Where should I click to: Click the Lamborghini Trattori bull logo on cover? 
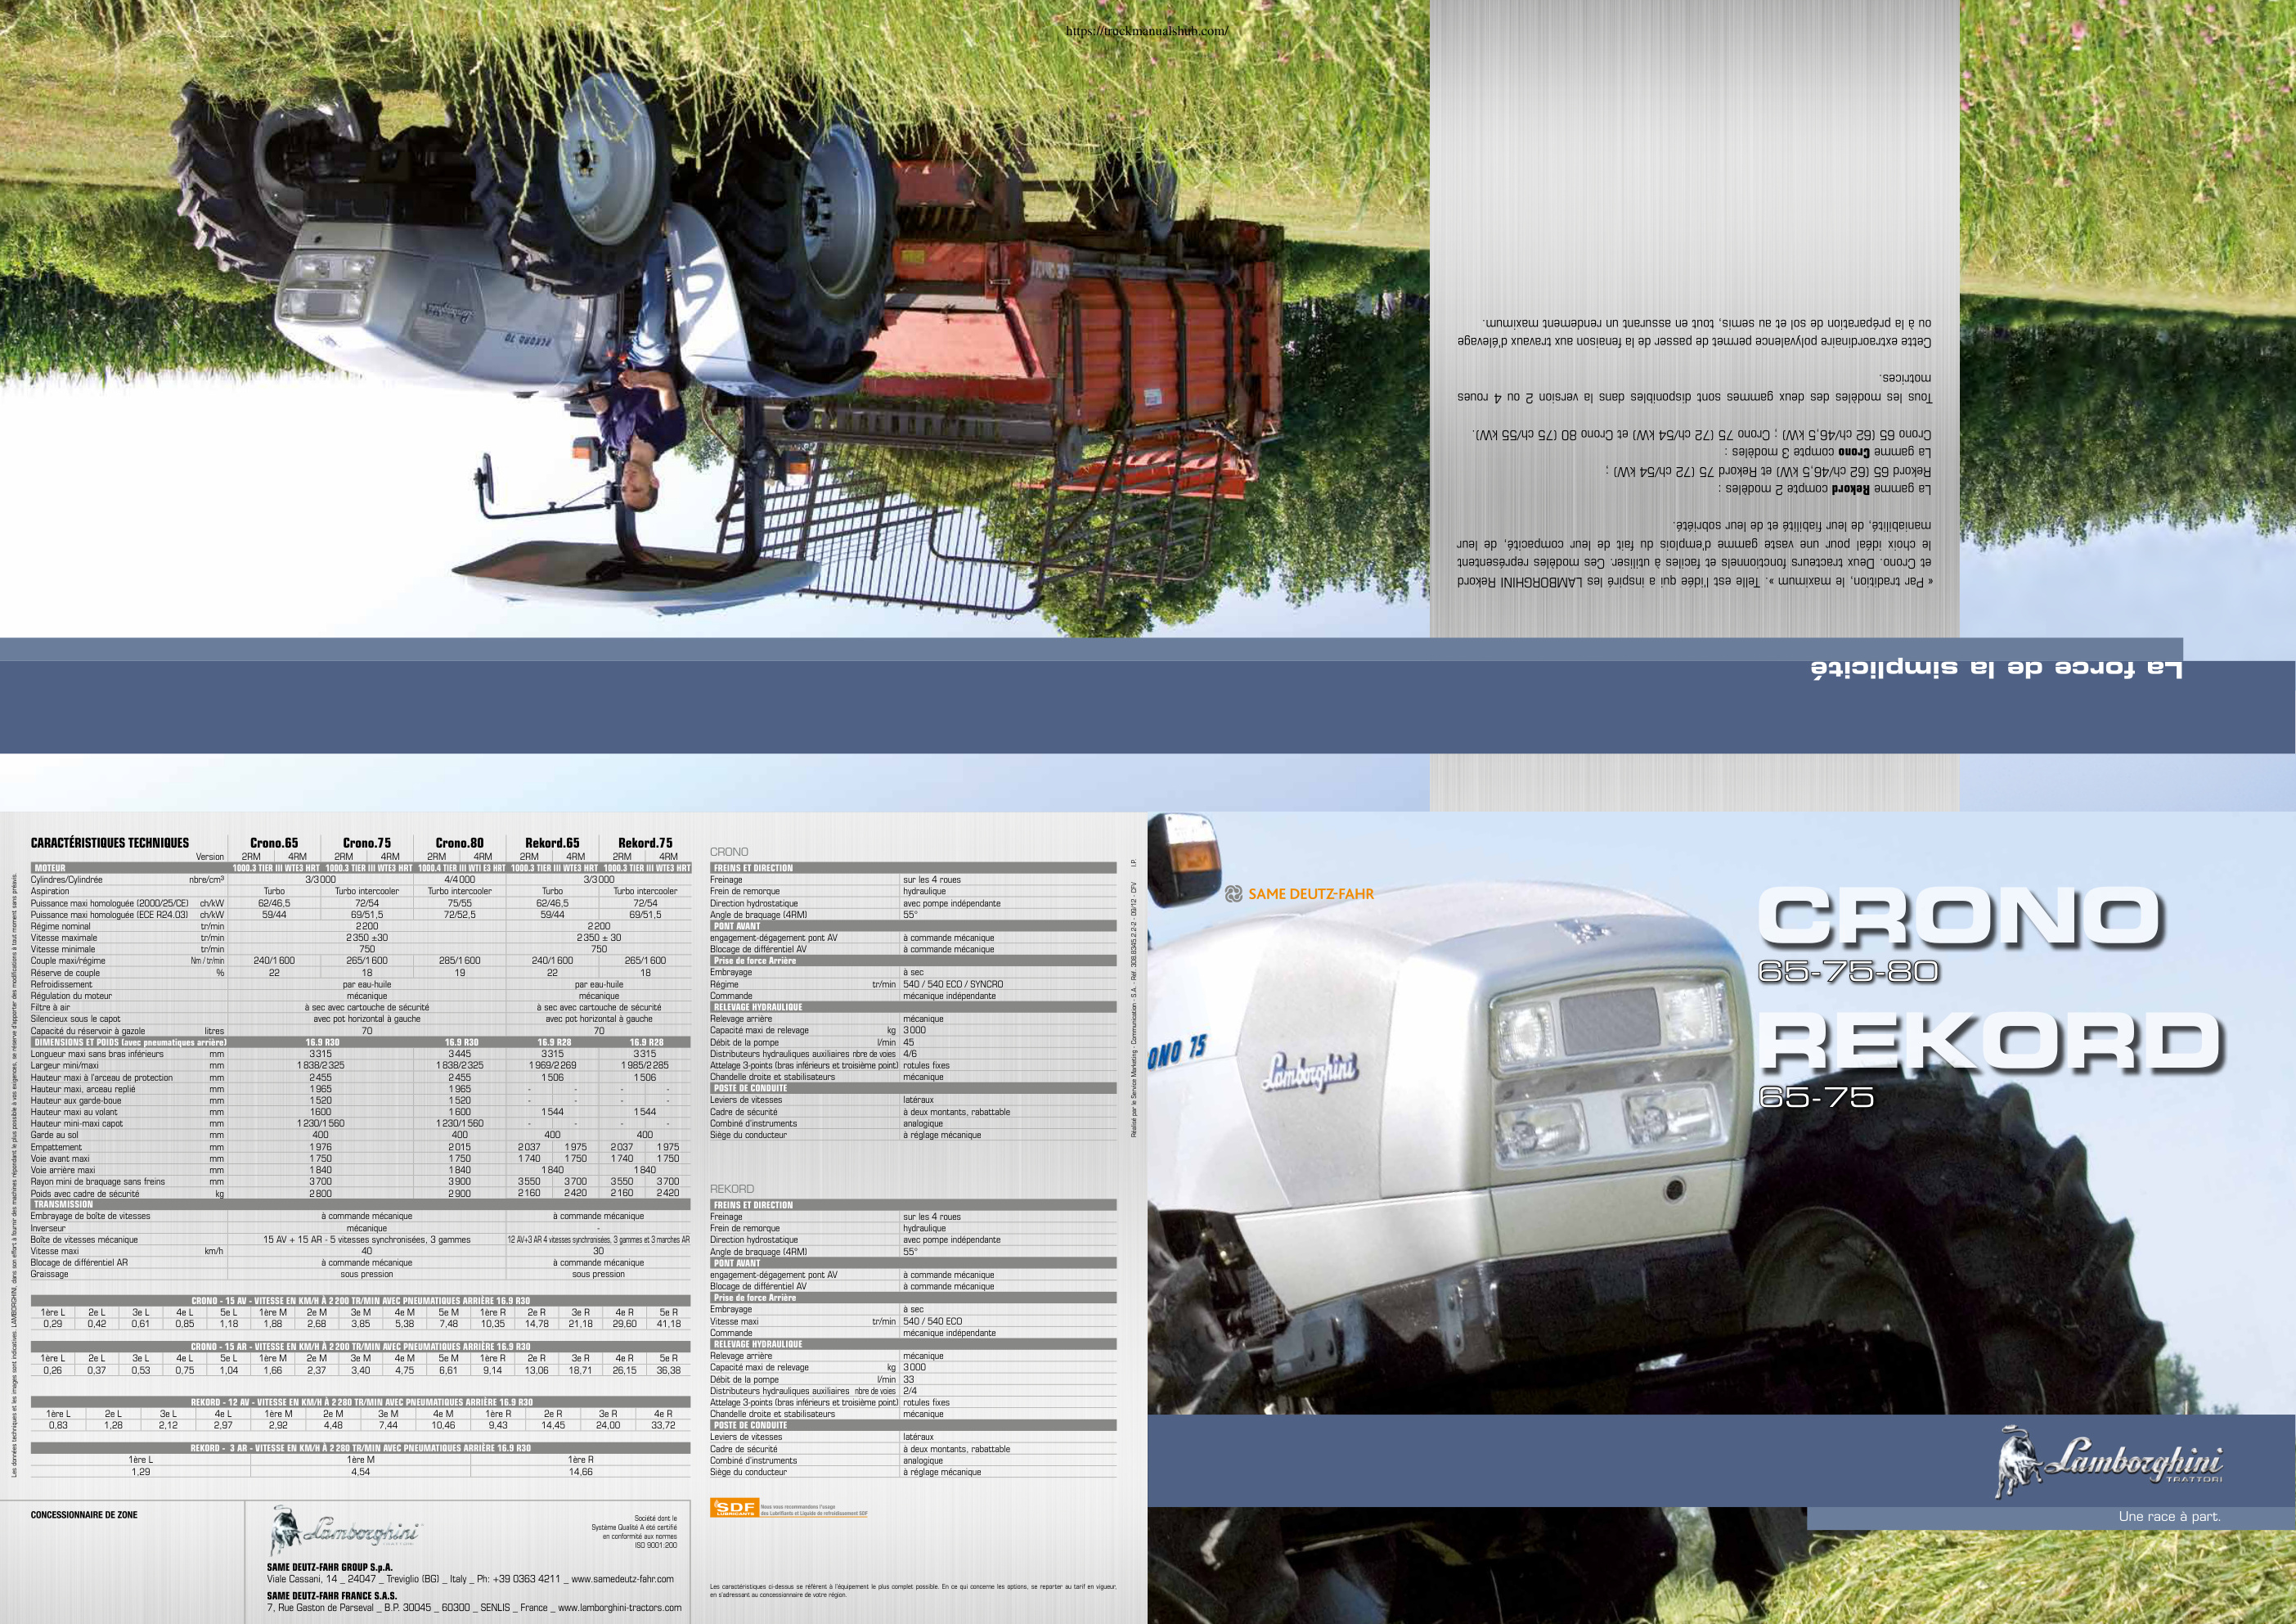(x=2107, y=1462)
